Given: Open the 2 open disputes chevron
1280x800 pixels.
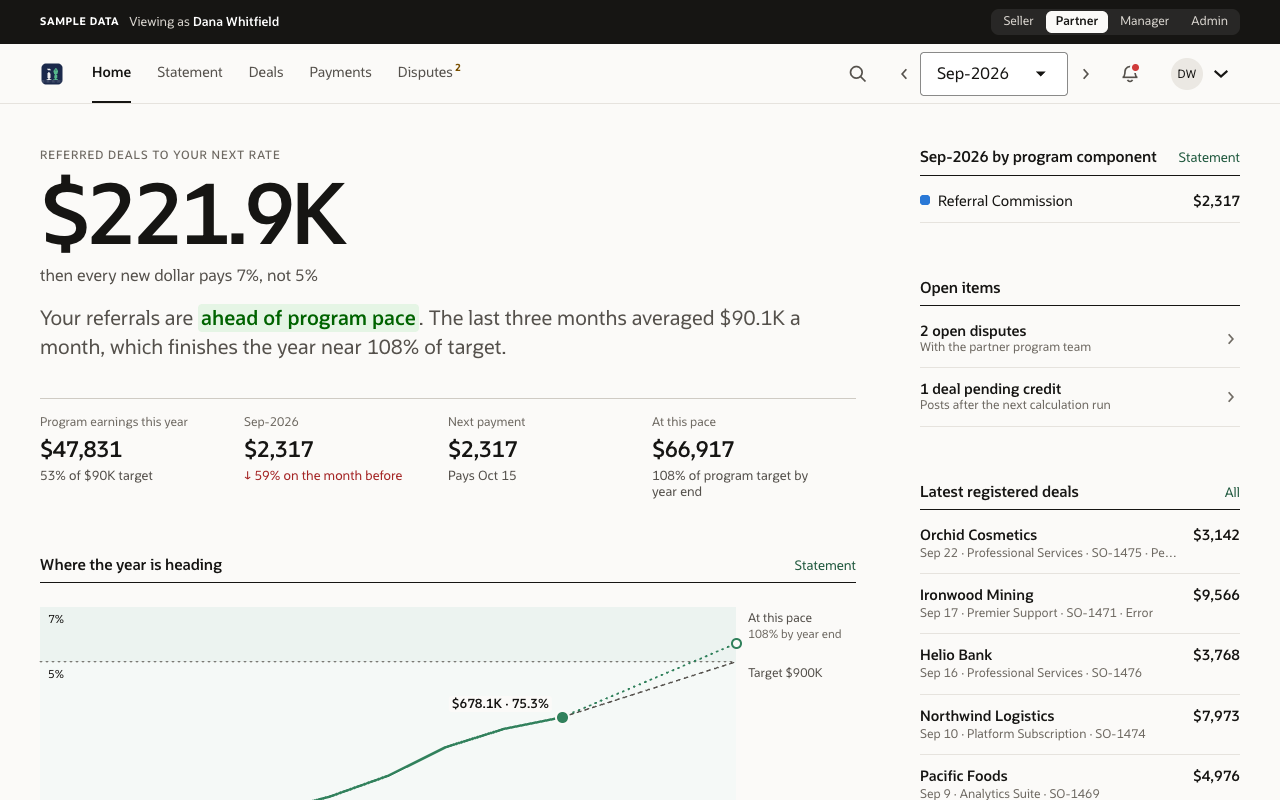Looking at the screenshot, I should [x=1231, y=339].
